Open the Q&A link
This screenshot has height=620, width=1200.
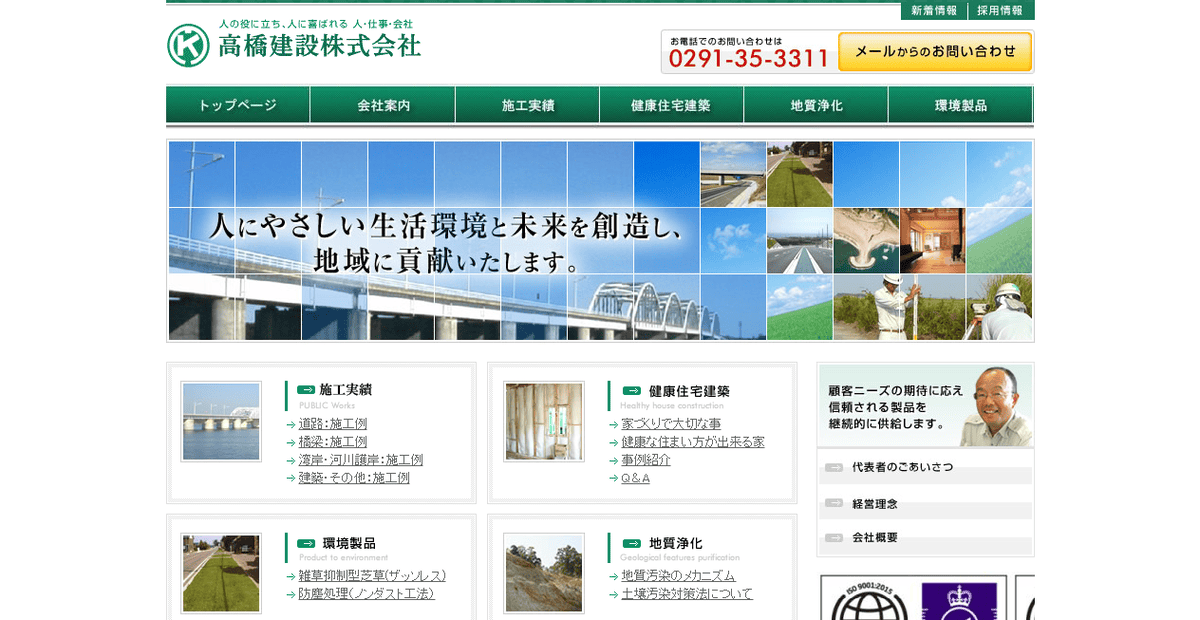pyautogui.click(x=636, y=479)
